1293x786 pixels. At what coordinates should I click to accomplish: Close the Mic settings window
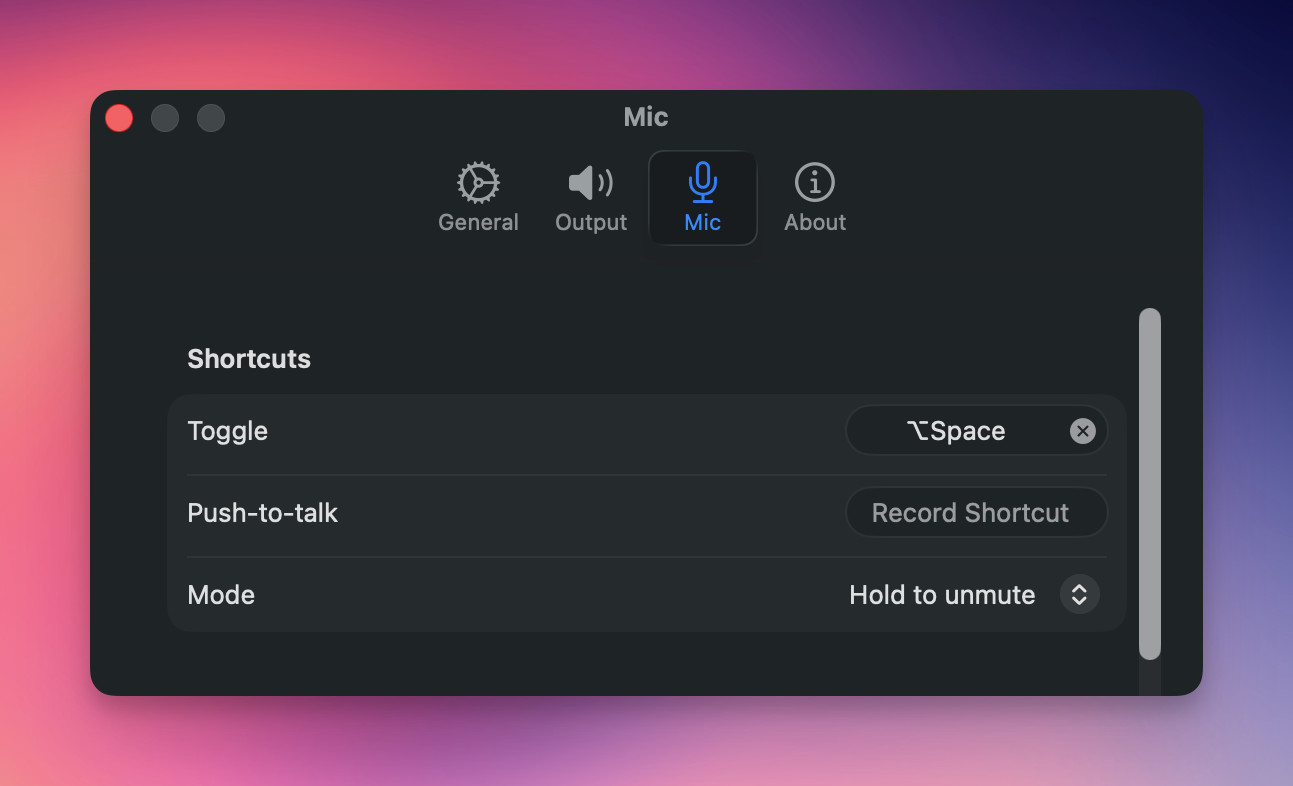[x=119, y=118]
